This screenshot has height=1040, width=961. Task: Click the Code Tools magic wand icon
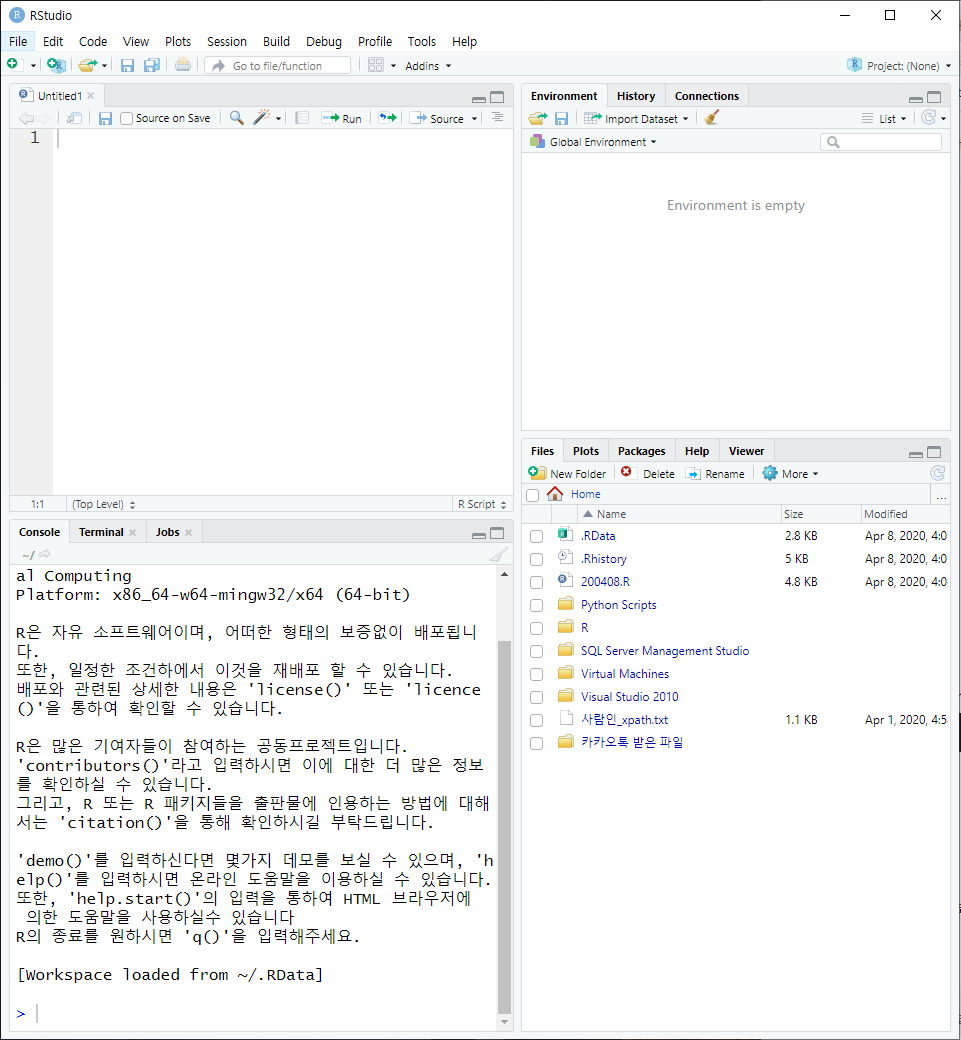tap(262, 118)
